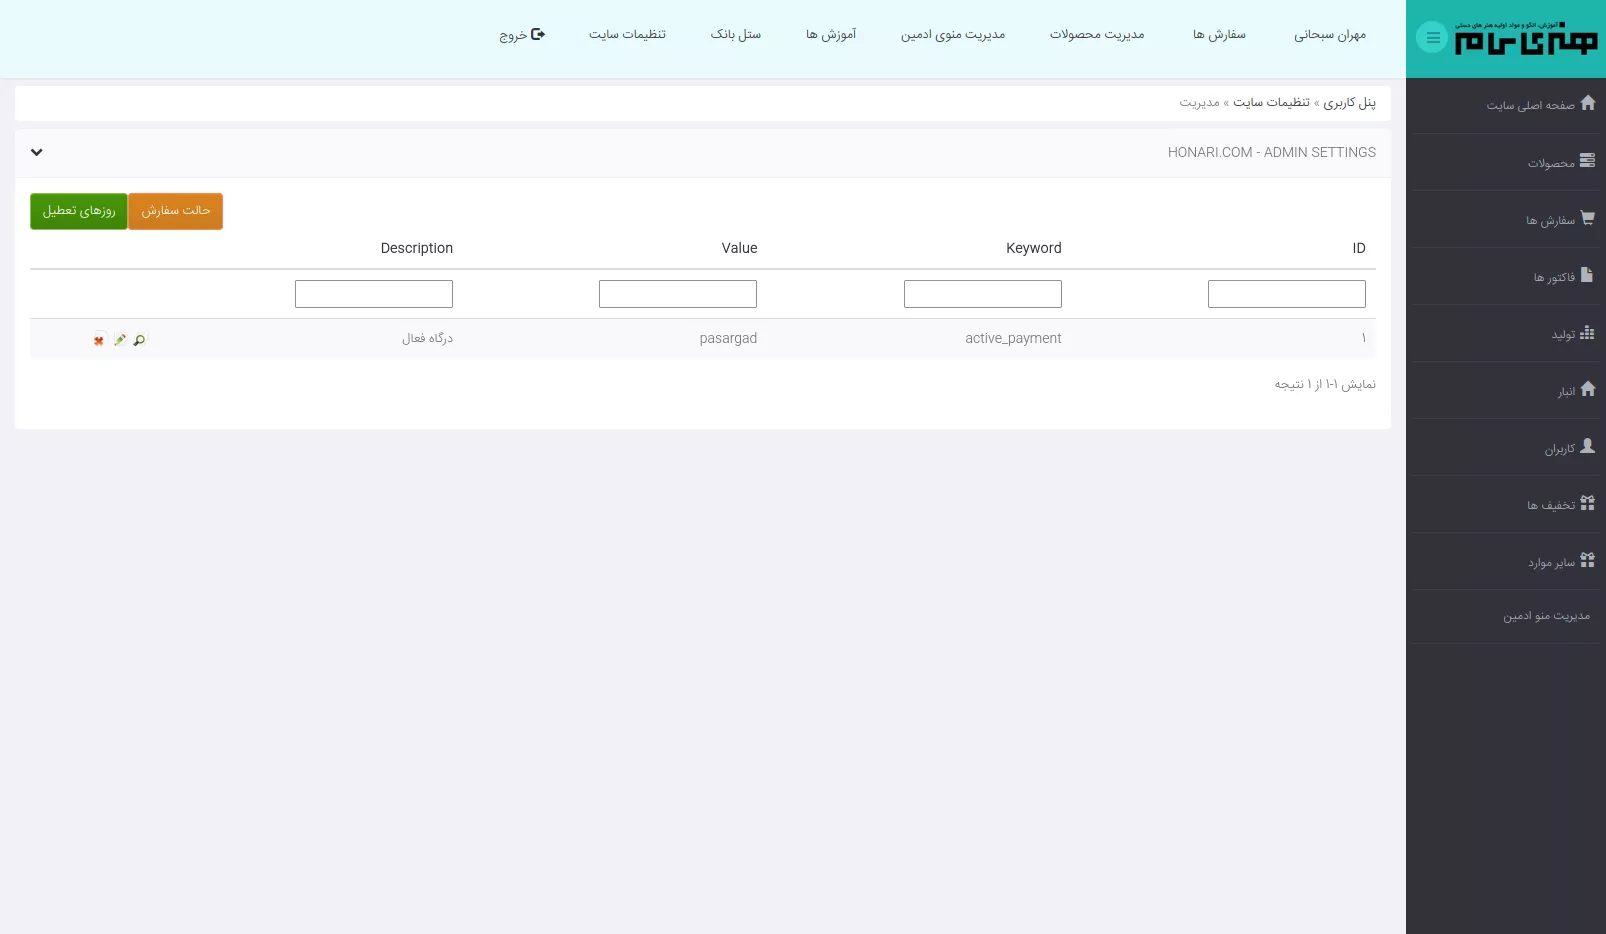The image size is (1606, 934).
Task: Click the home icon for صفحه اصلی سایت
Action: 1588,103
